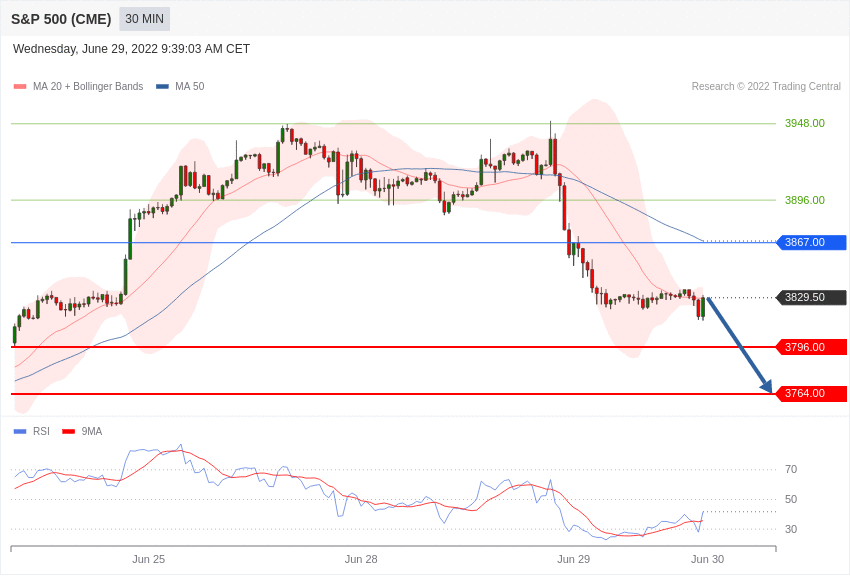
Task: Click the Research © 2022 Trading Central credit
Action: point(766,86)
